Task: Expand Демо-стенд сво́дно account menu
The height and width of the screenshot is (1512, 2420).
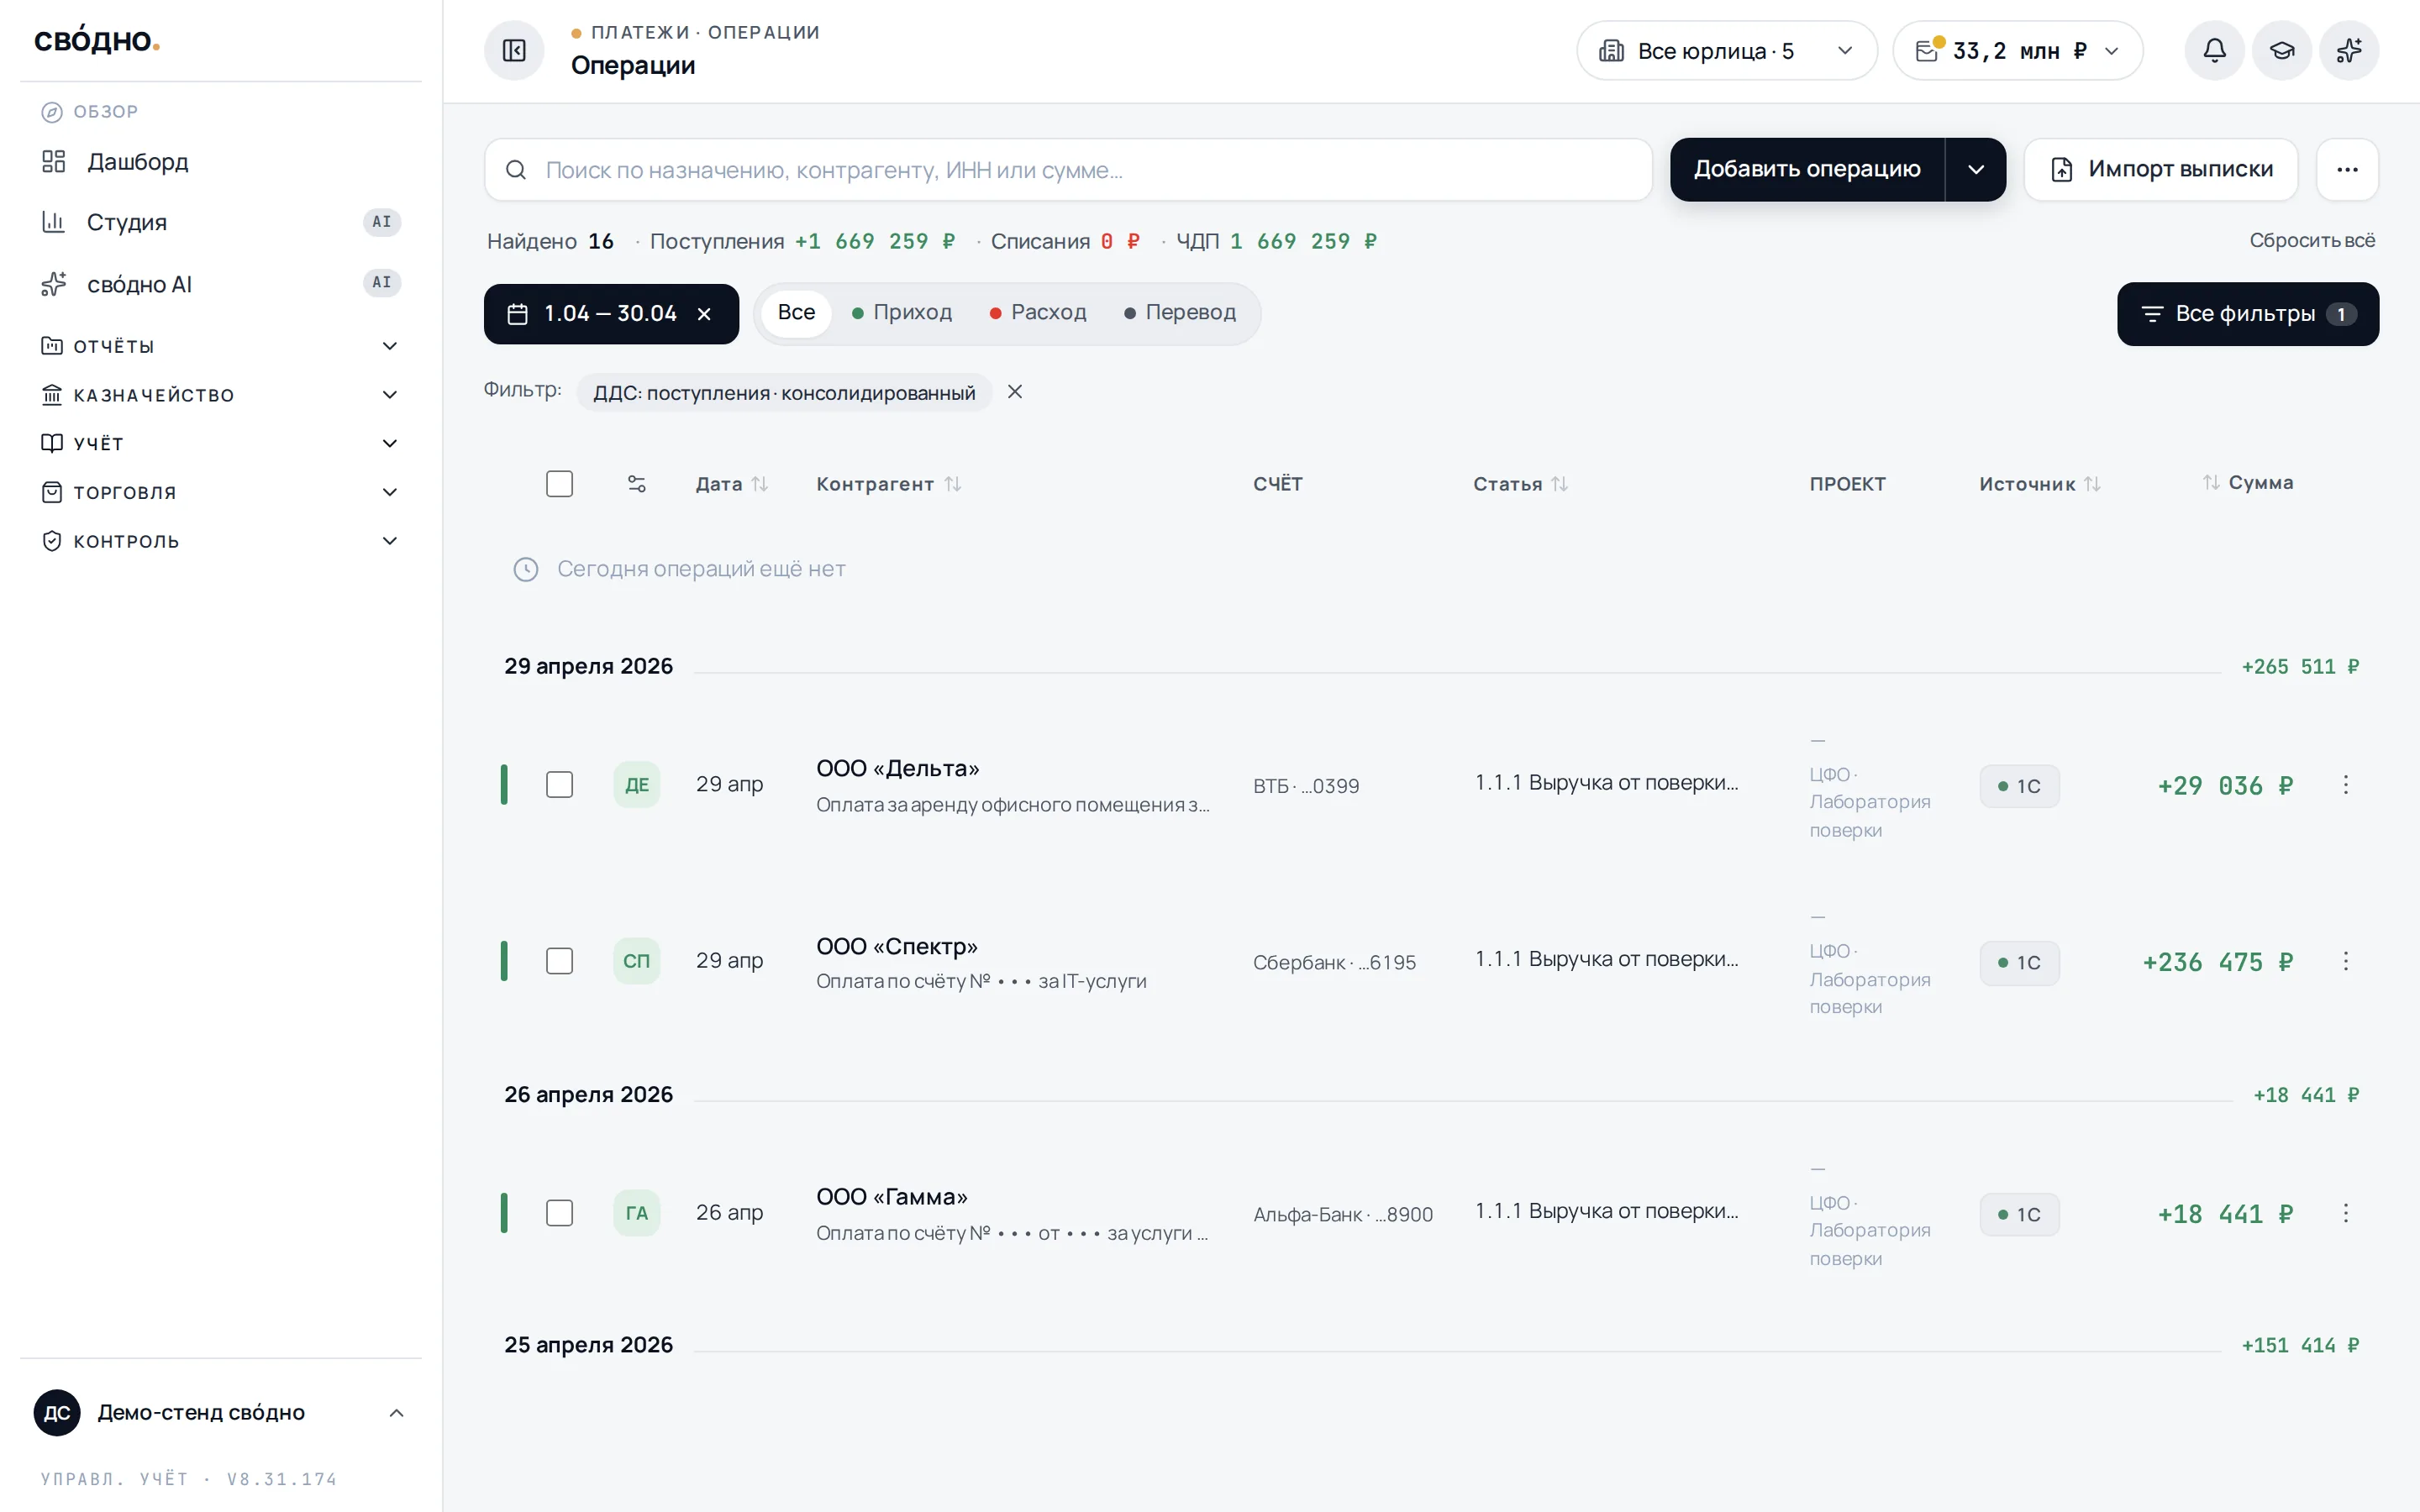Action: coord(220,1412)
